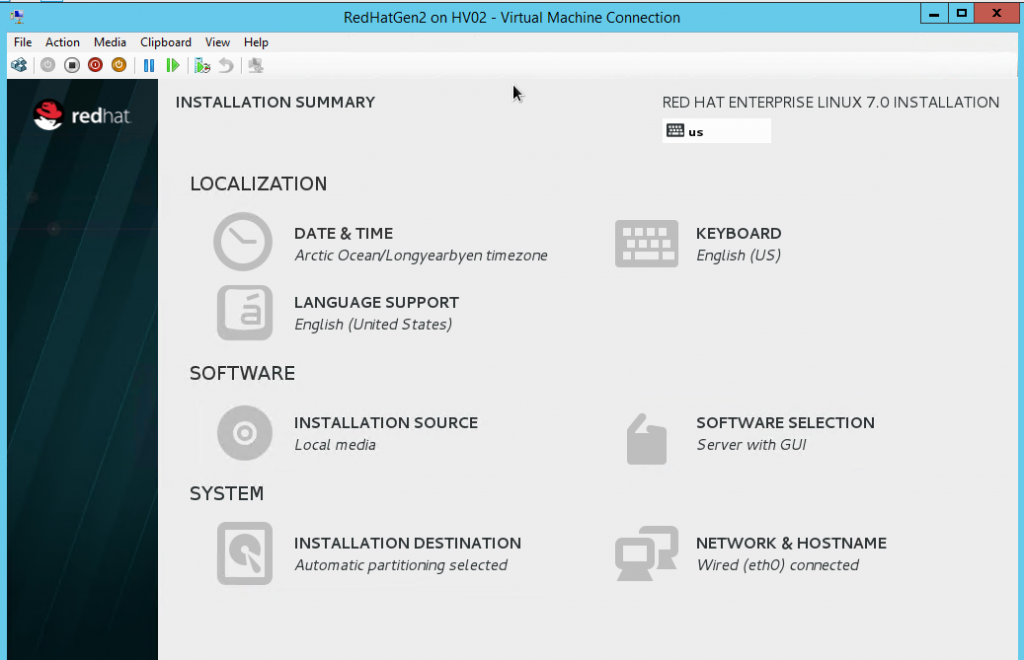Open the Help menu
The width and height of the screenshot is (1024, 660).
256,42
